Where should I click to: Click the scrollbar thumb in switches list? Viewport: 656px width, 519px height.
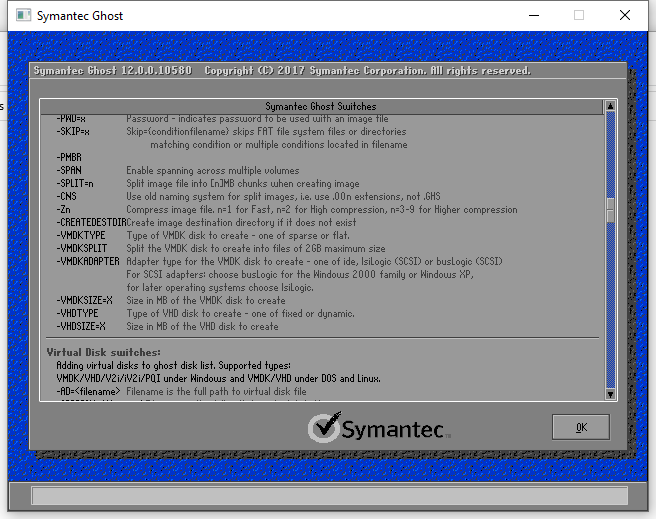[x=610, y=210]
